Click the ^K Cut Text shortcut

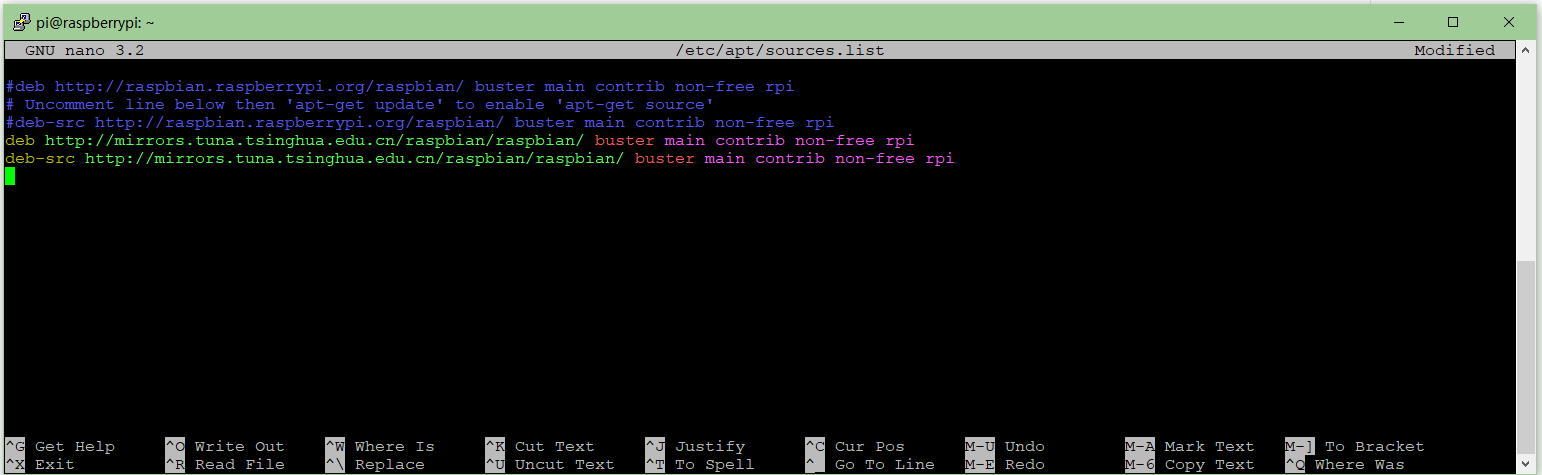tap(540, 447)
